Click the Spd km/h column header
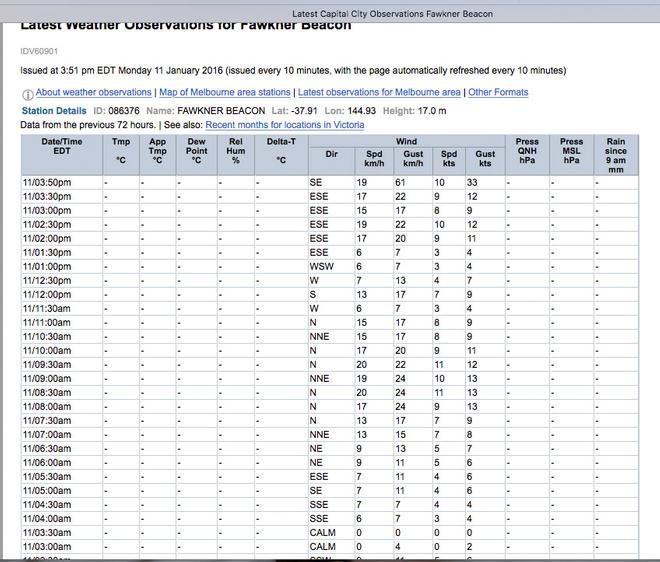 (x=374, y=161)
